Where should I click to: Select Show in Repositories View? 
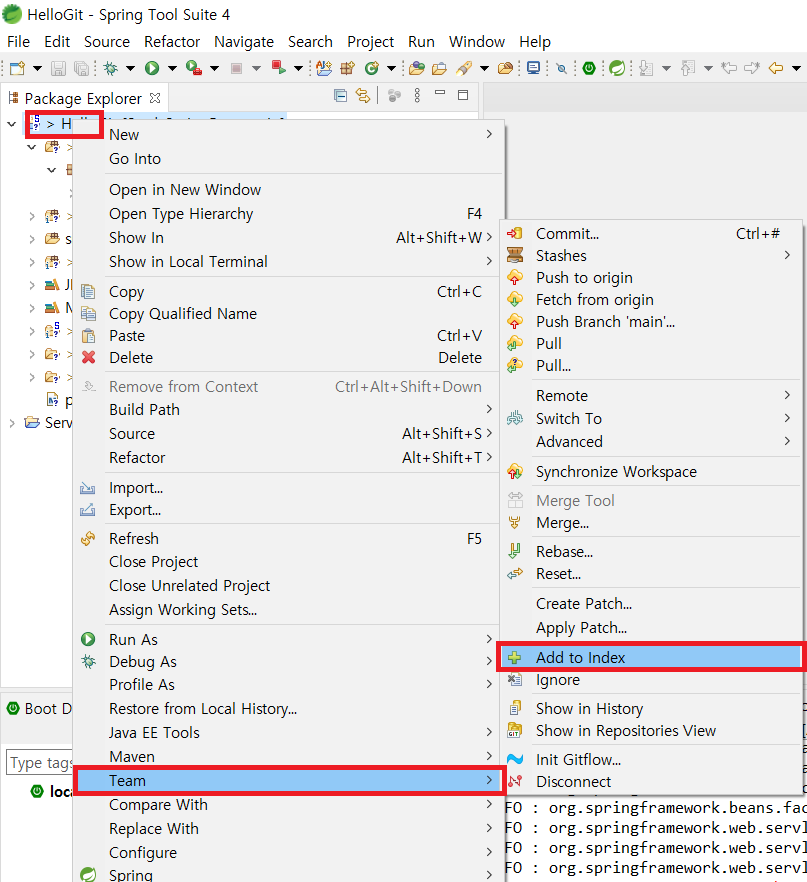coord(651,731)
